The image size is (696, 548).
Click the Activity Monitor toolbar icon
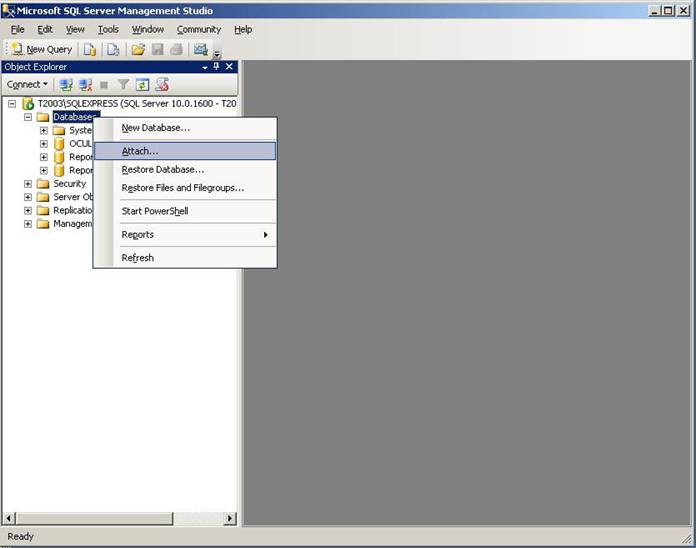coord(201,49)
